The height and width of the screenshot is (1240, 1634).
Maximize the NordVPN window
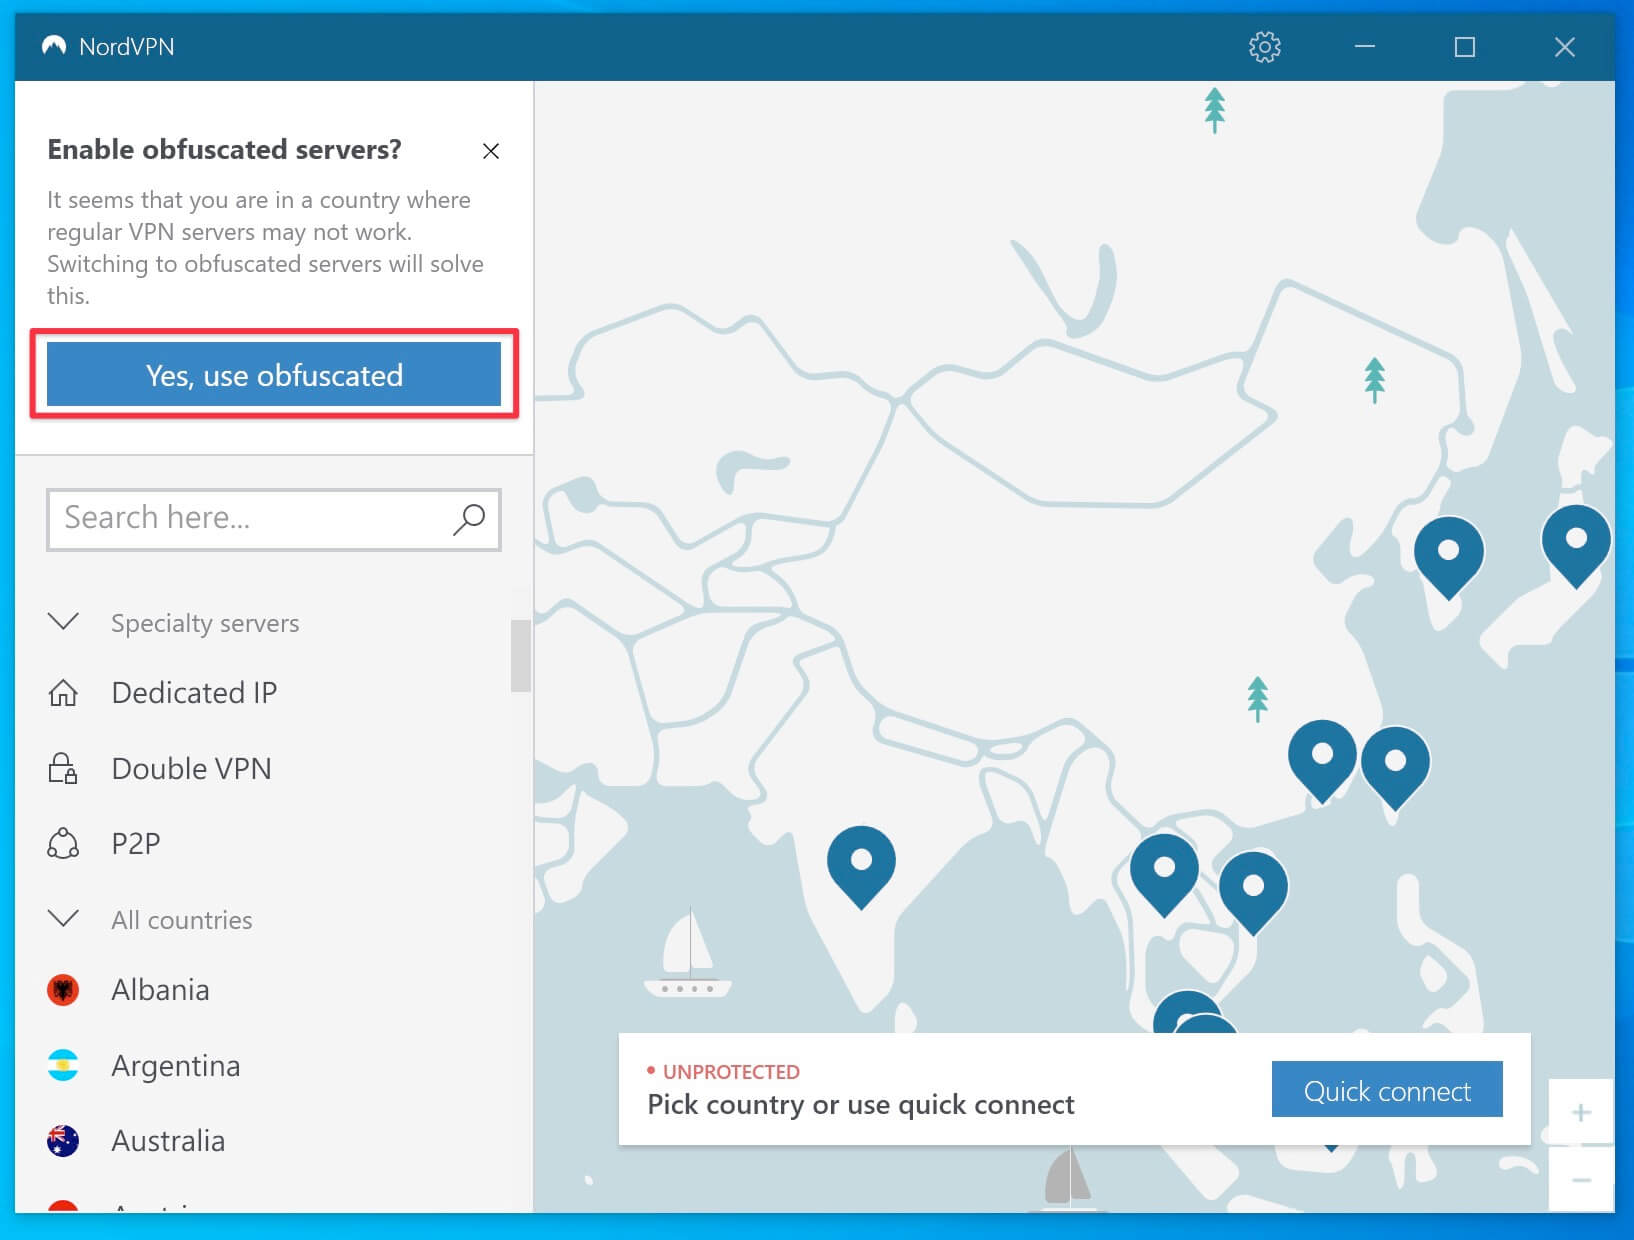pyautogui.click(x=1465, y=47)
